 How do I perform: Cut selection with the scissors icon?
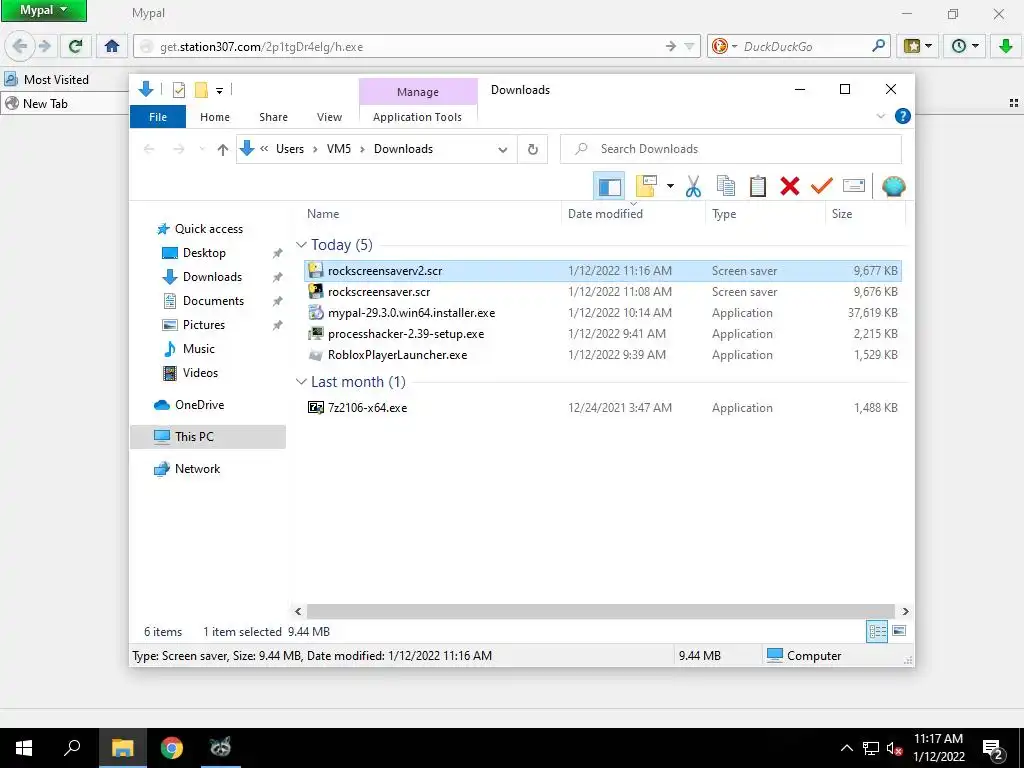(x=694, y=187)
